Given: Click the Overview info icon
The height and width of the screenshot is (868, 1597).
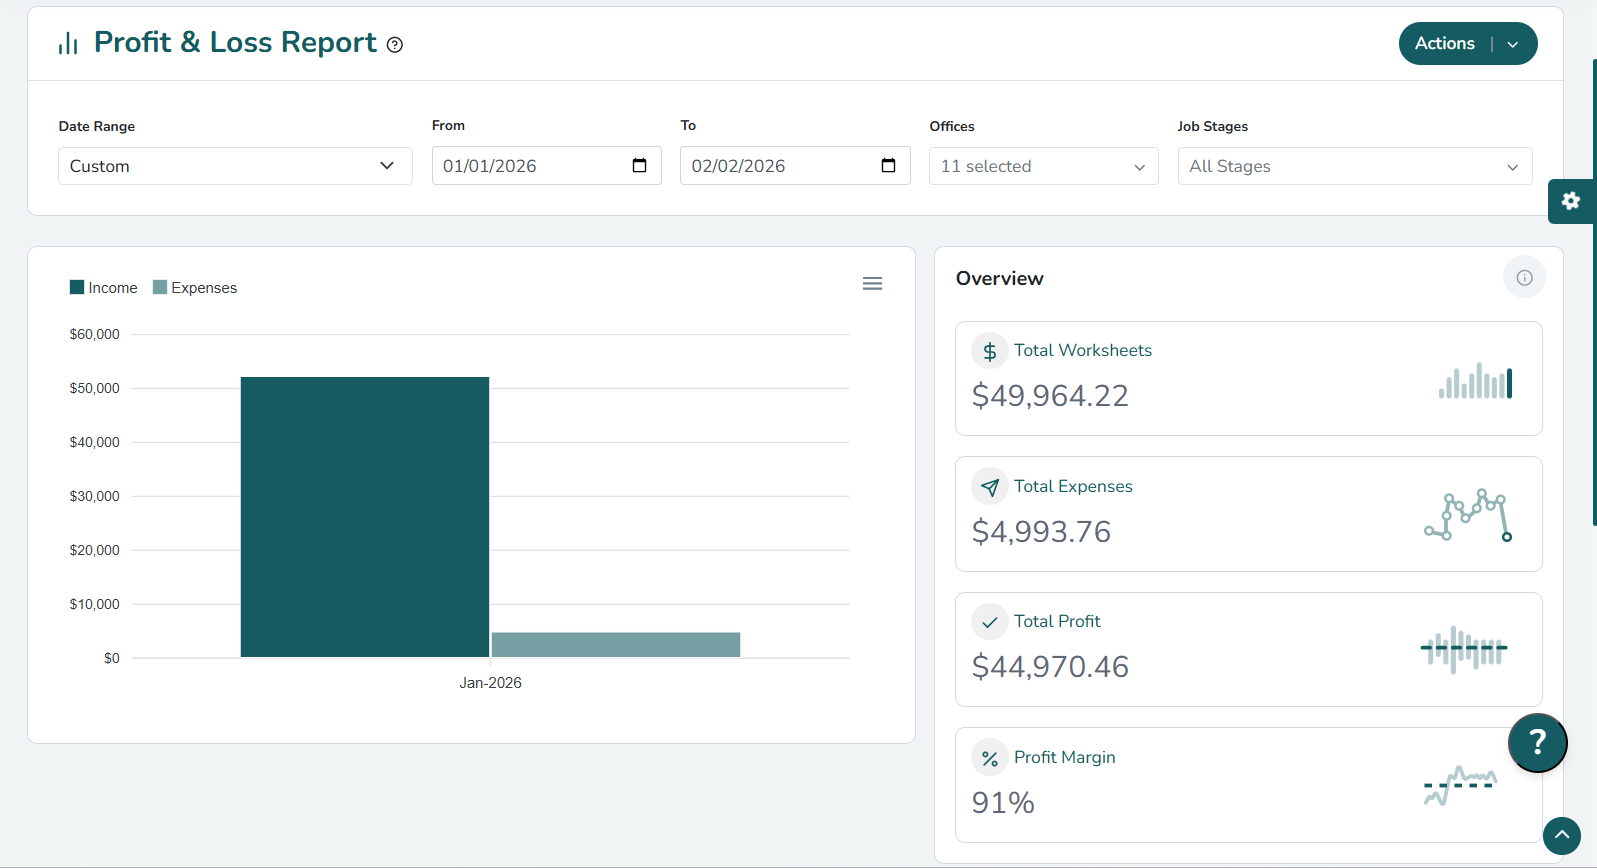Looking at the screenshot, I should point(1523,278).
